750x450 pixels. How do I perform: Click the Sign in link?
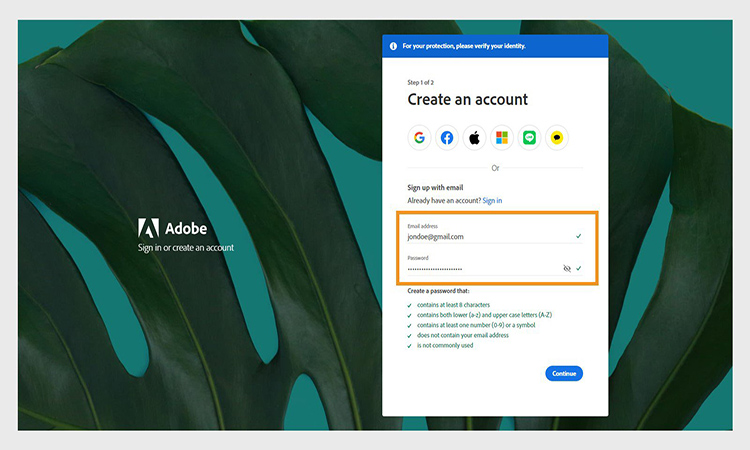(492, 201)
